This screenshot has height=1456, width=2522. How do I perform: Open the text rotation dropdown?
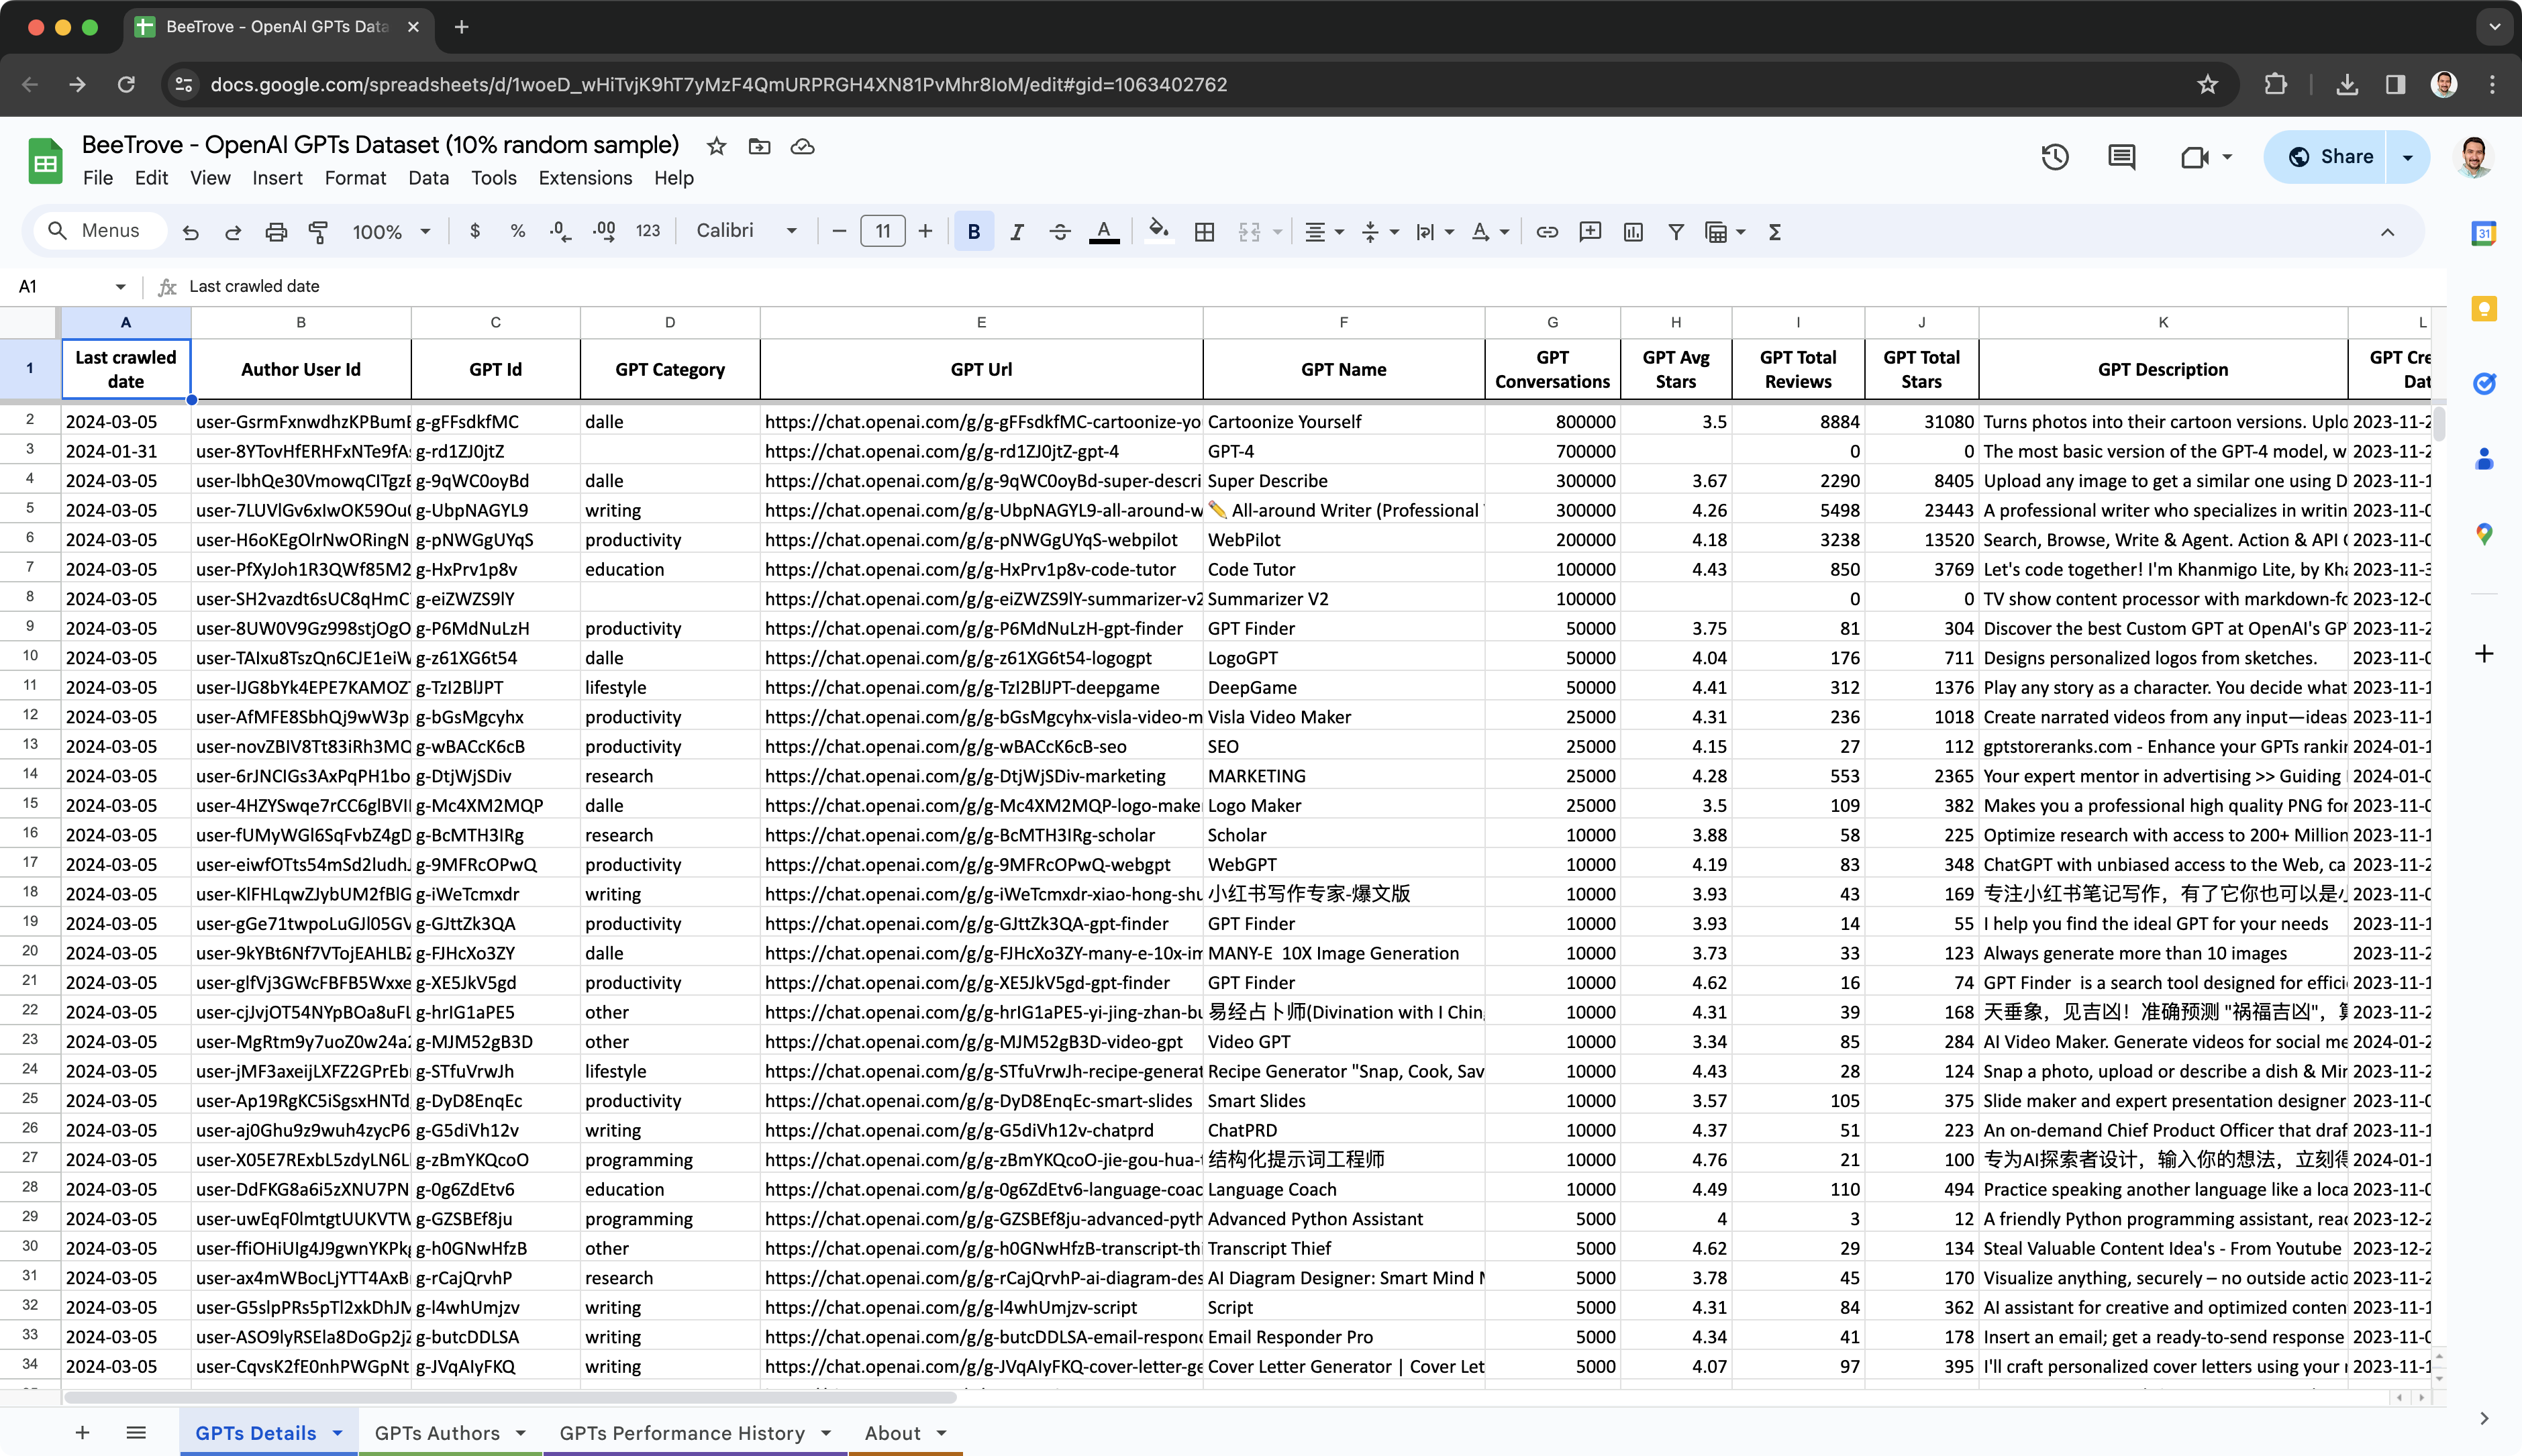tap(1489, 232)
